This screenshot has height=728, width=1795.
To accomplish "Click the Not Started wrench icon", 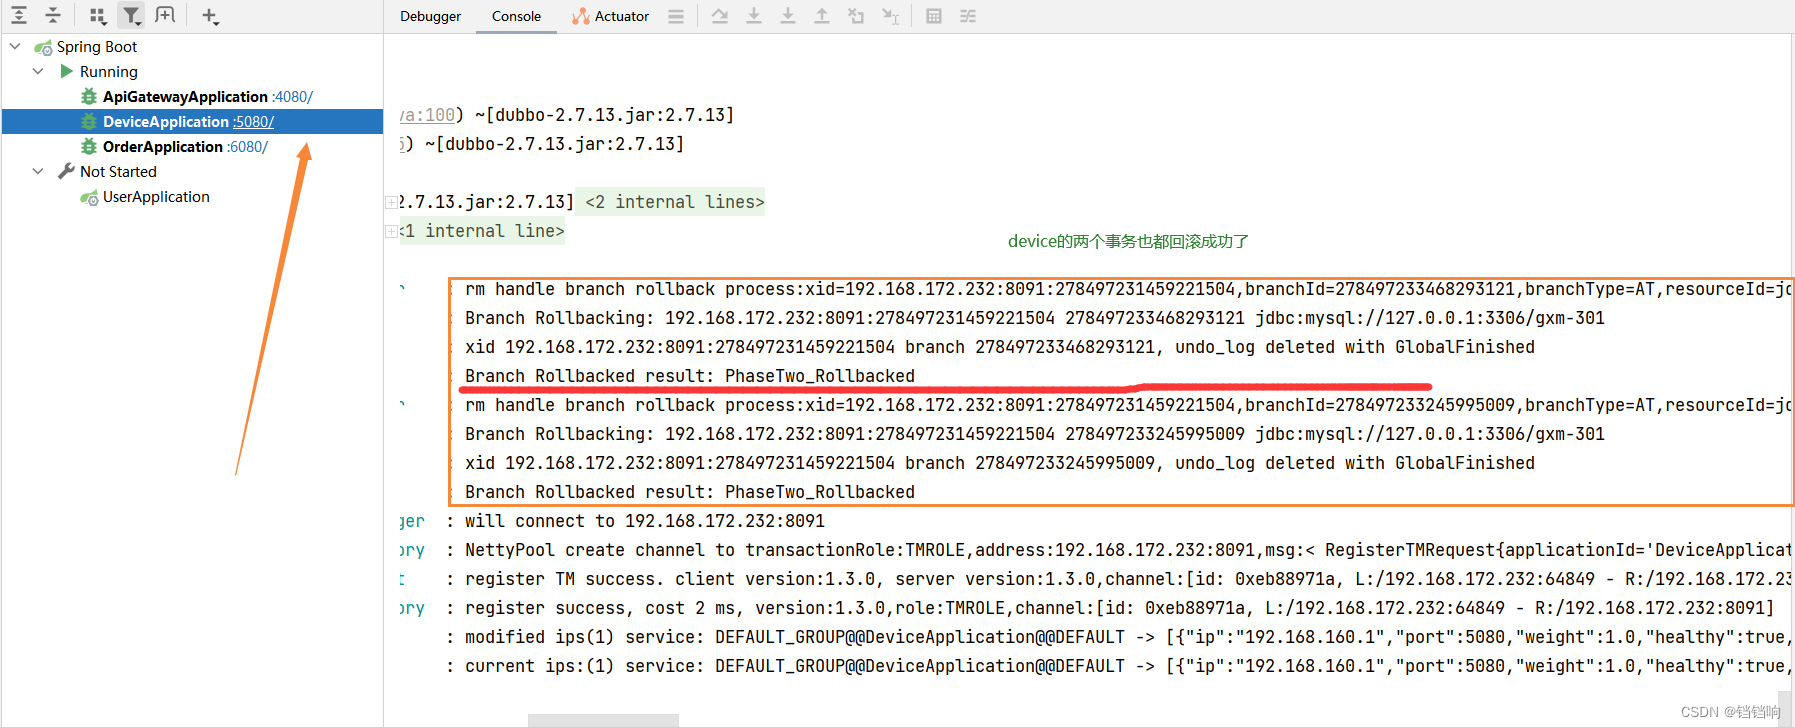I will click(x=66, y=171).
